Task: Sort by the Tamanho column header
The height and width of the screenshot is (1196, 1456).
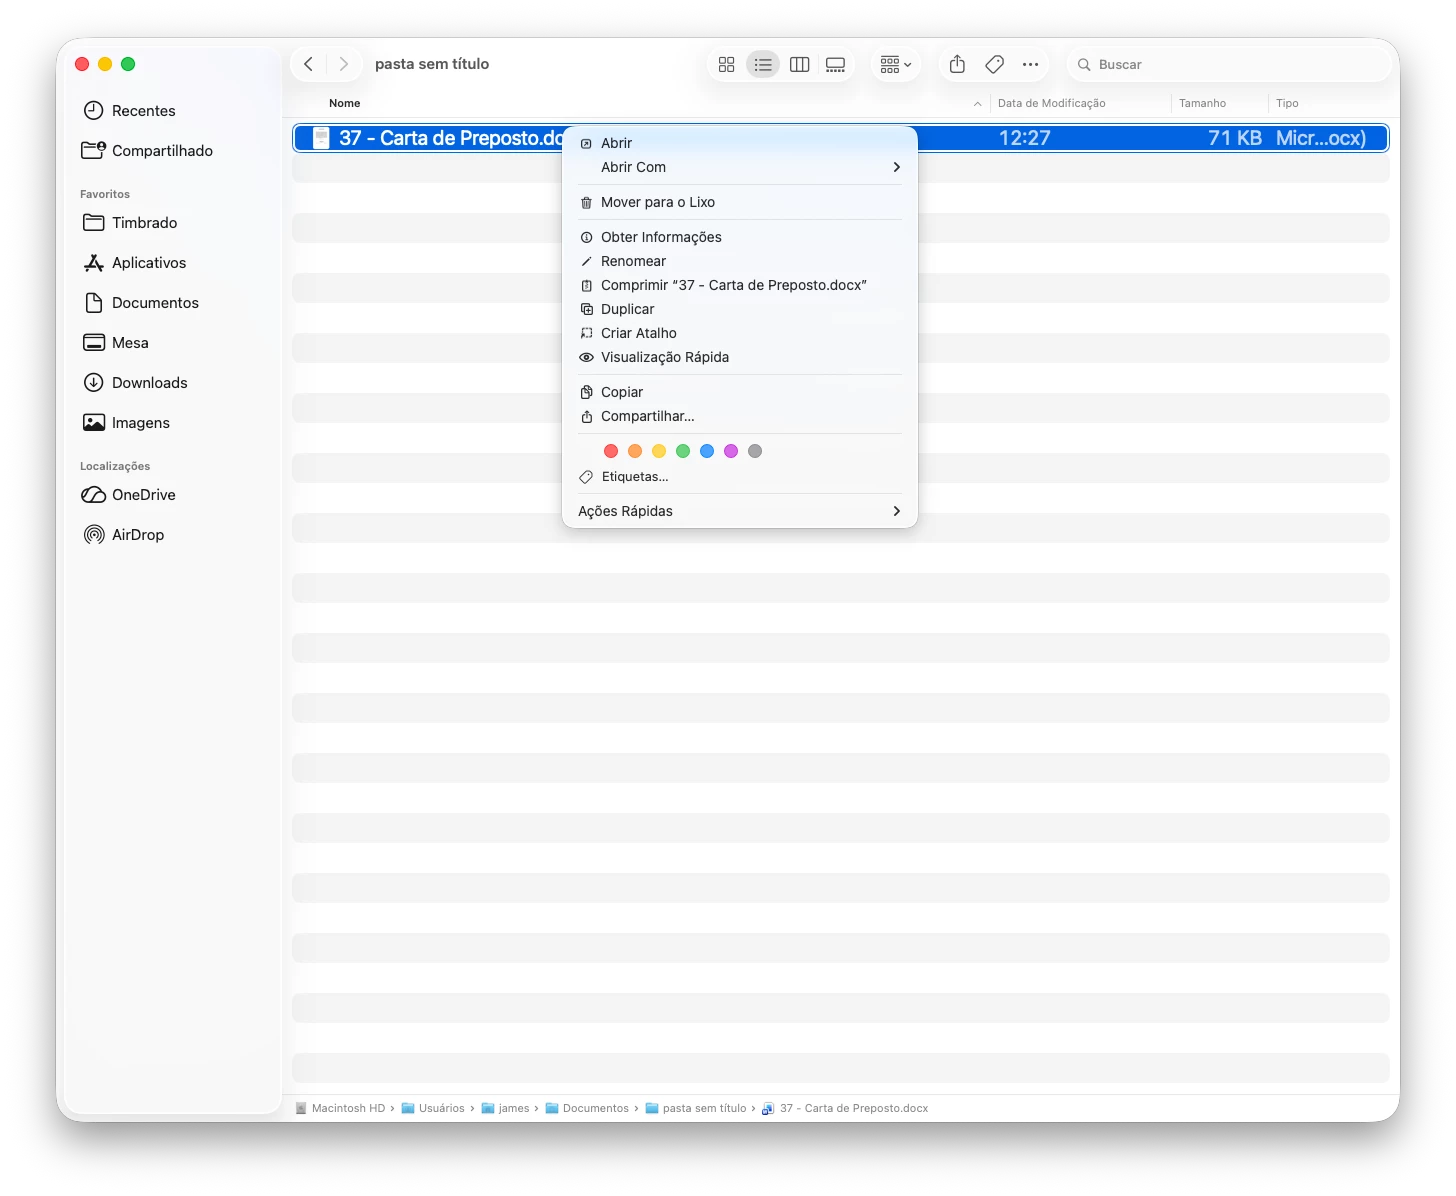Action: point(1202,103)
